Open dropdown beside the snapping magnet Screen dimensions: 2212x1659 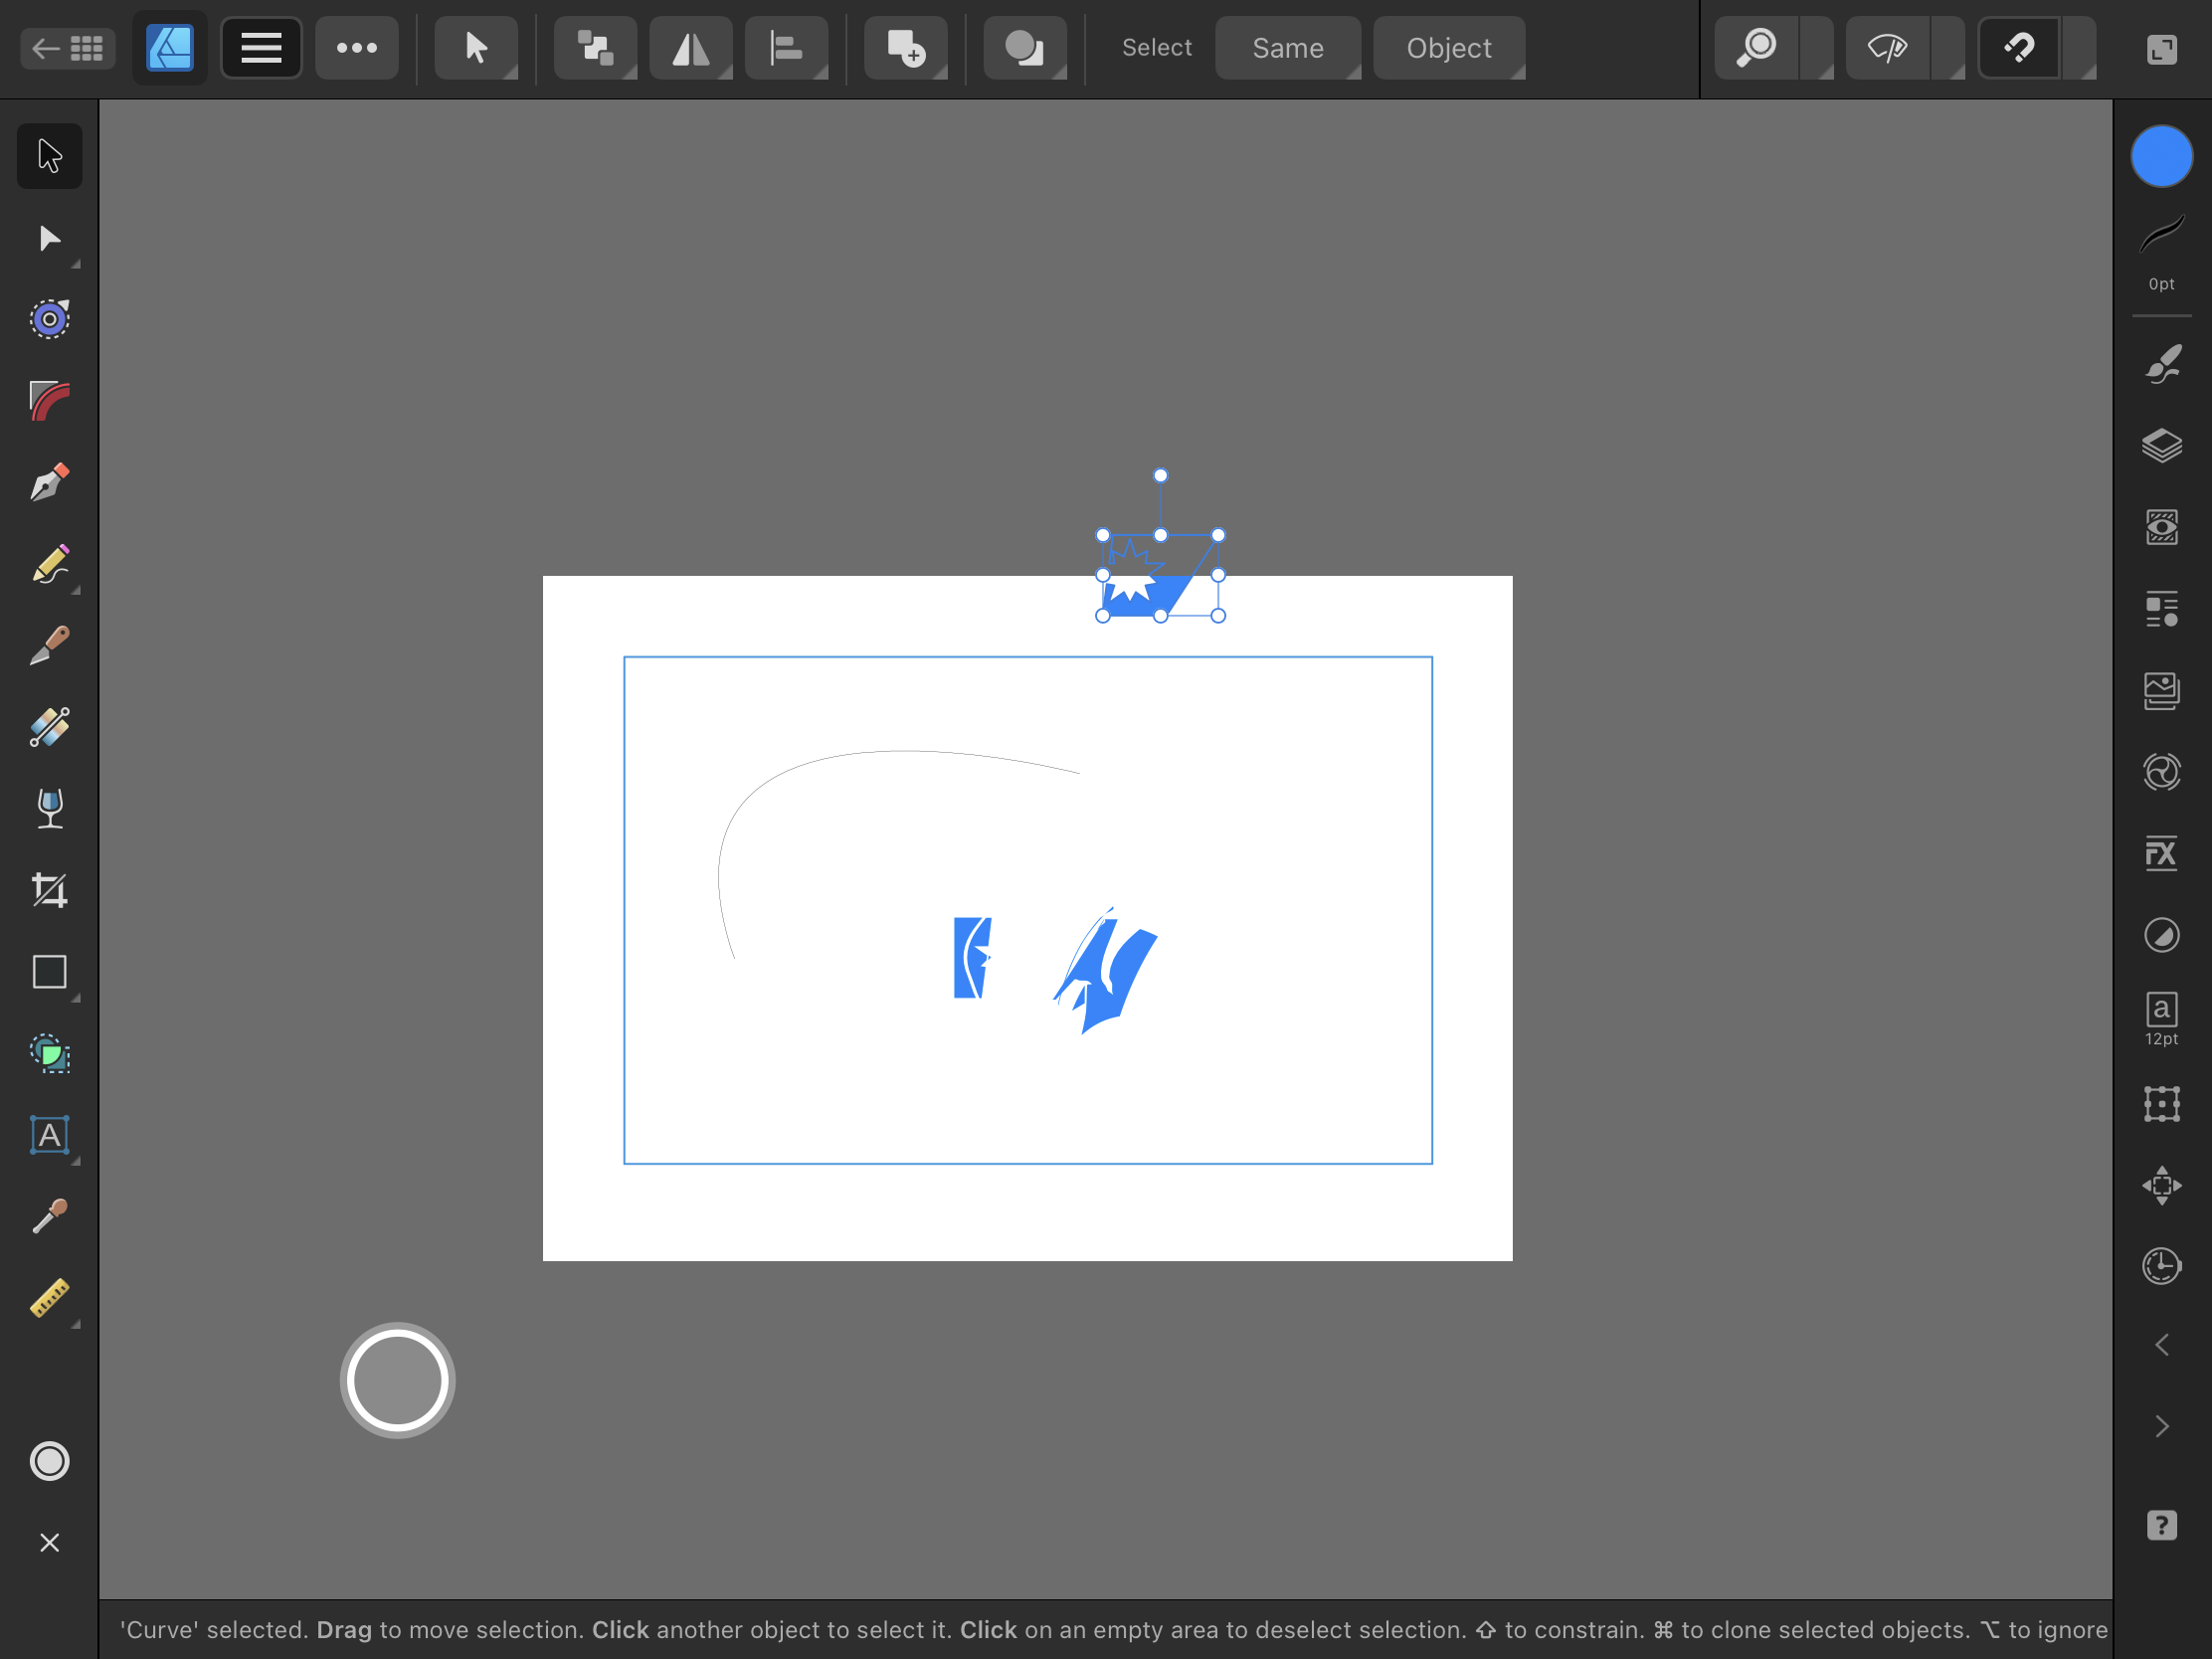tap(2080, 48)
